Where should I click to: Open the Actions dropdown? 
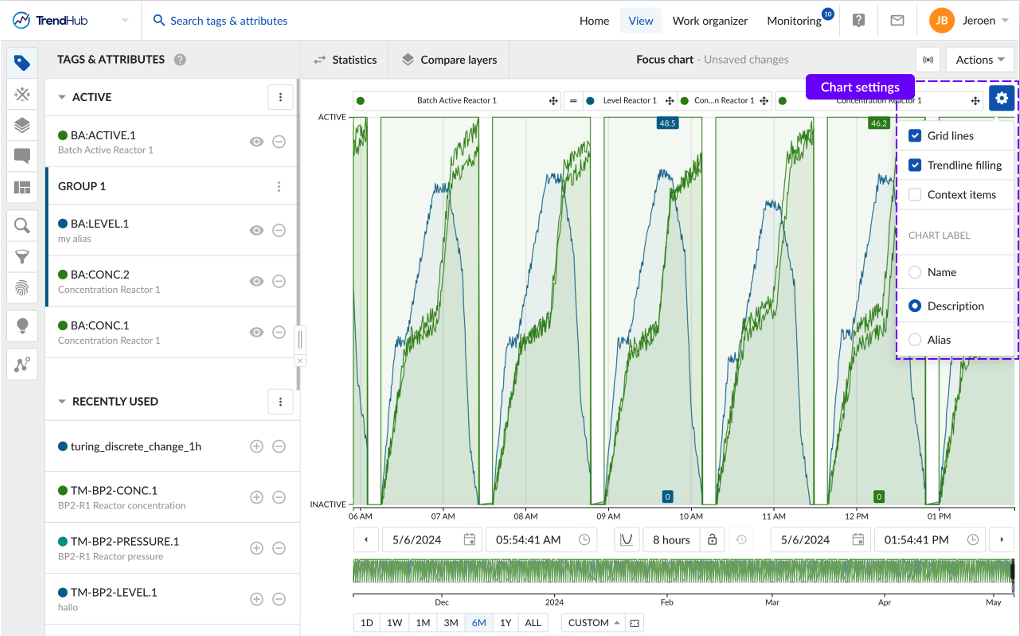pyautogui.click(x=980, y=60)
